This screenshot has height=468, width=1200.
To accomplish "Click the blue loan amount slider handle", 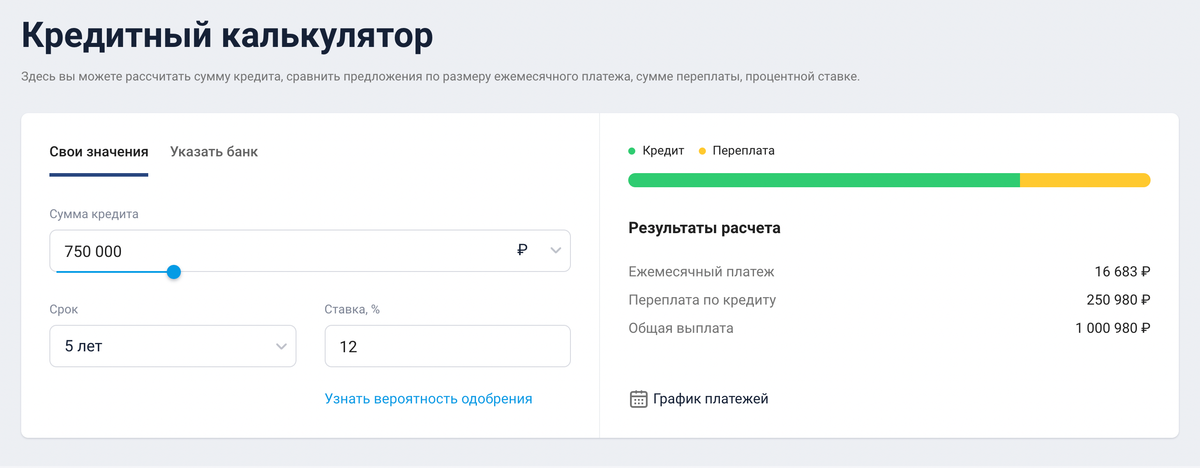I will (174, 271).
